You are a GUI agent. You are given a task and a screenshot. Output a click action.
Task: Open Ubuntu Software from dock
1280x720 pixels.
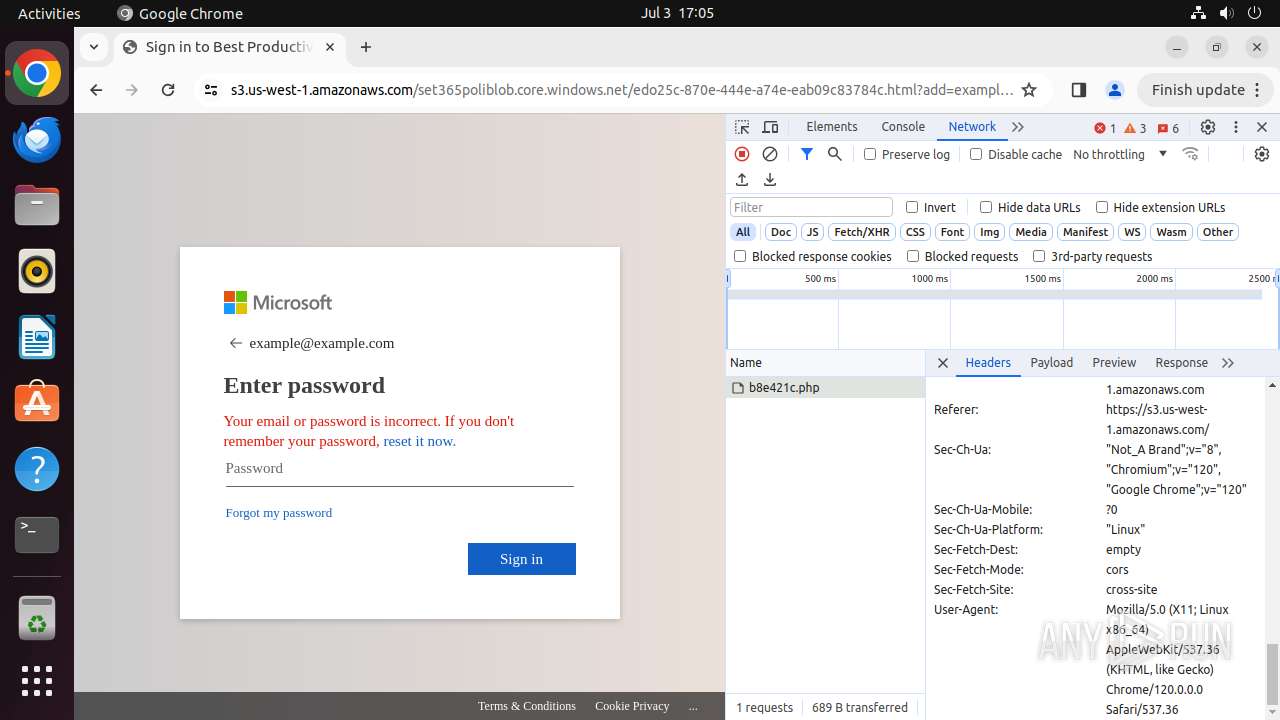37,403
